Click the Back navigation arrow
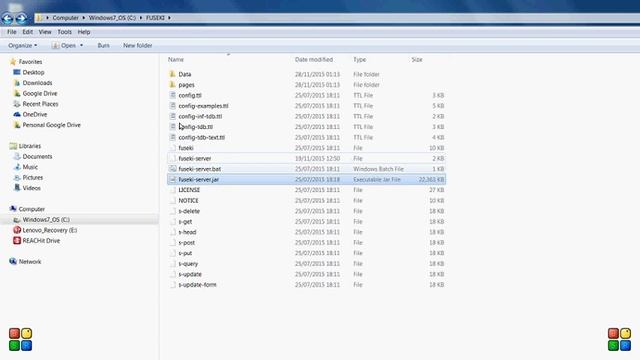The image size is (640, 360). (x=7, y=18)
